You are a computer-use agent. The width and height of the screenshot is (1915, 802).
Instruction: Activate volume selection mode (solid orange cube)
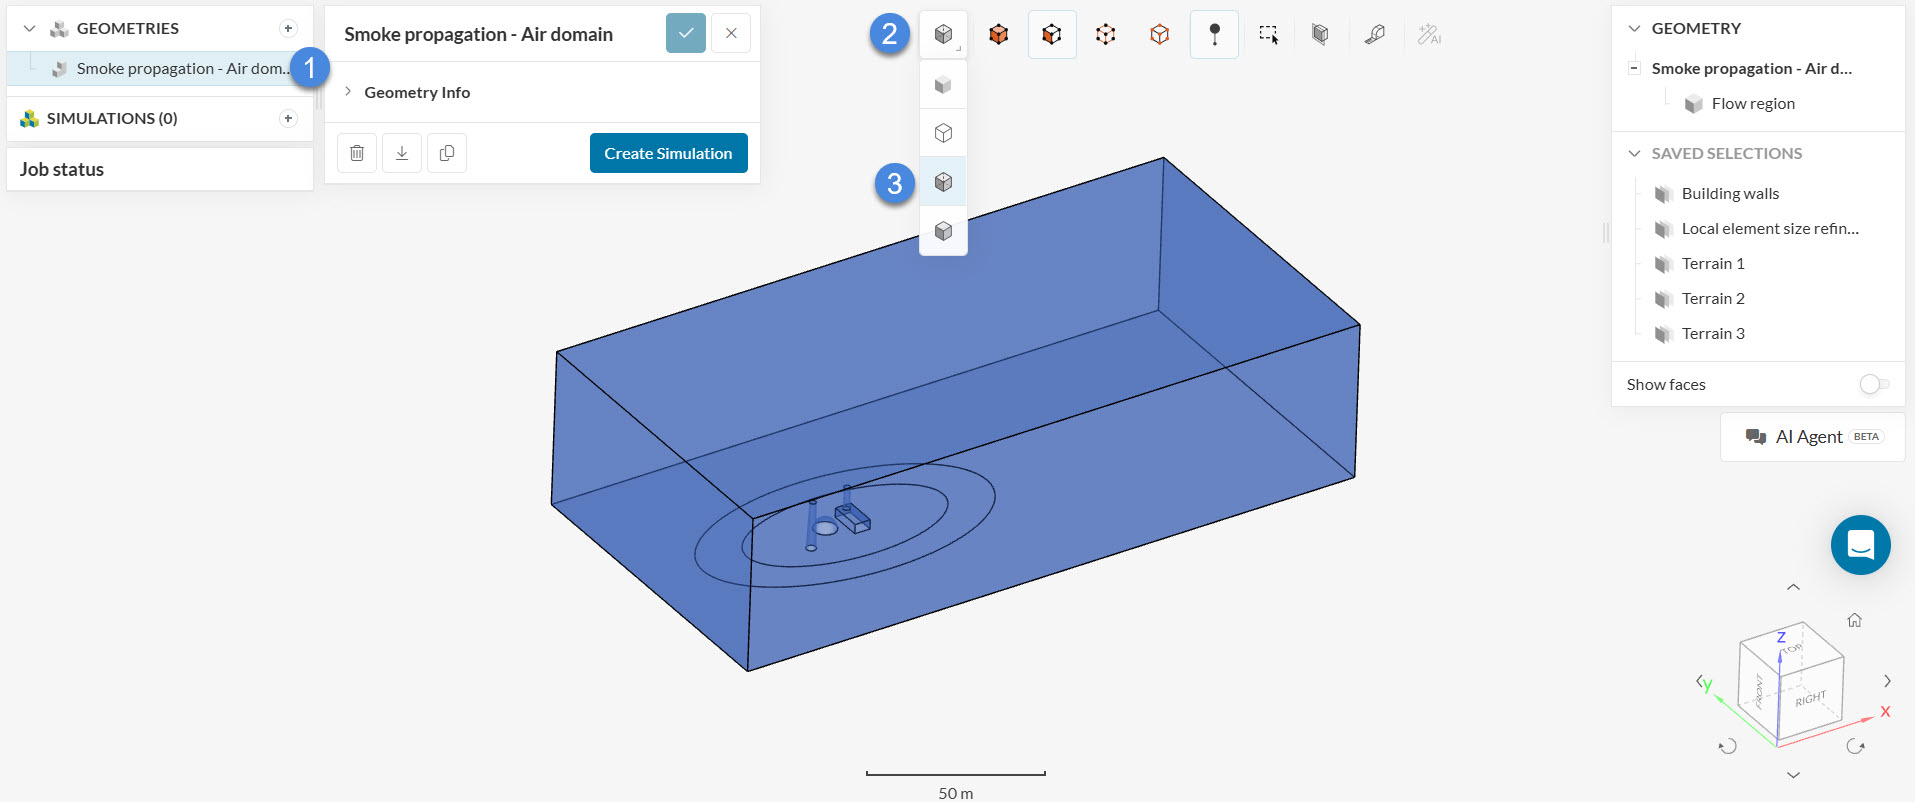click(998, 35)
